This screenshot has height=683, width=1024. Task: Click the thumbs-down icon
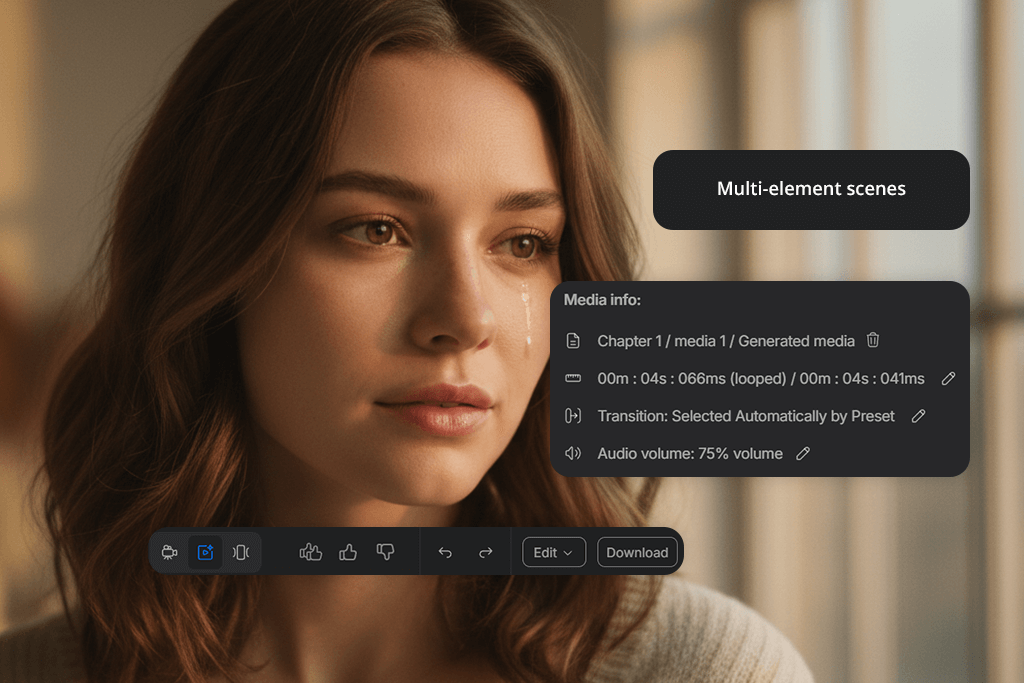[385, 552]
